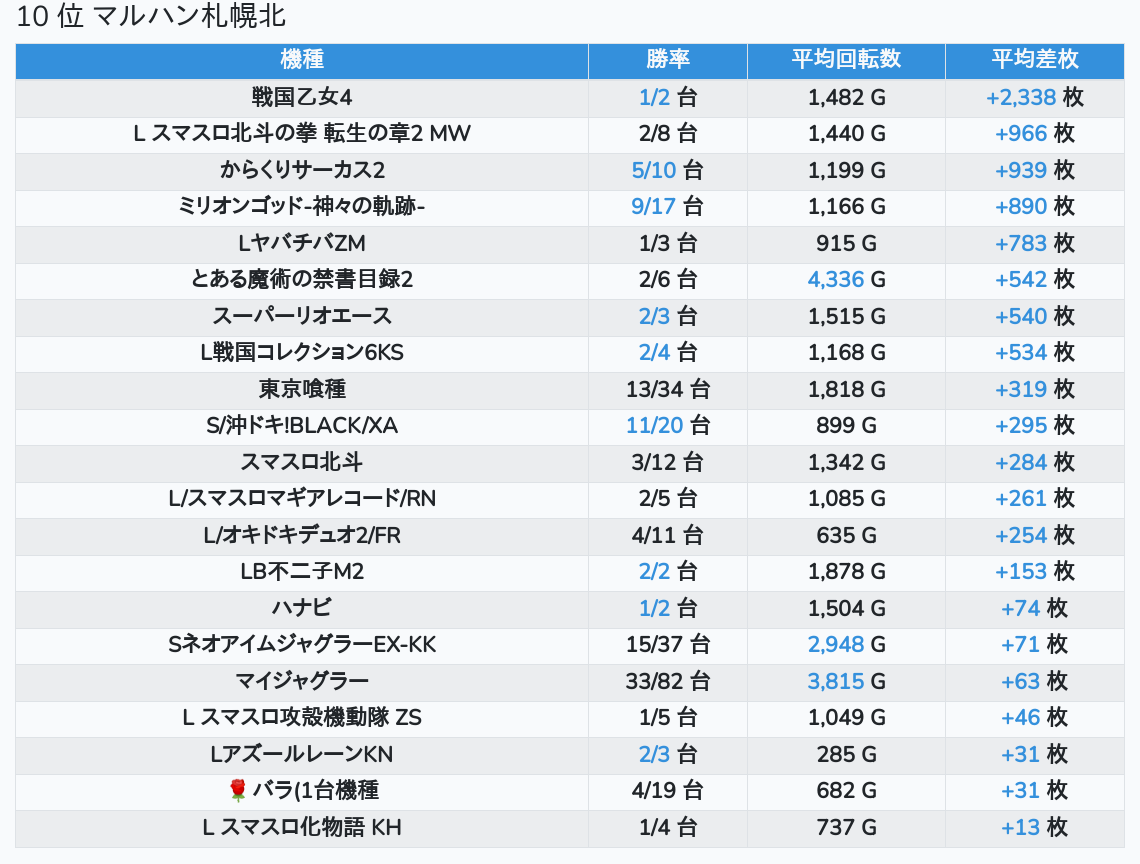The height and width of the screenshot is (864, 1140).
Task: Click average spins 285 G value
Action: tap(846, 754)
